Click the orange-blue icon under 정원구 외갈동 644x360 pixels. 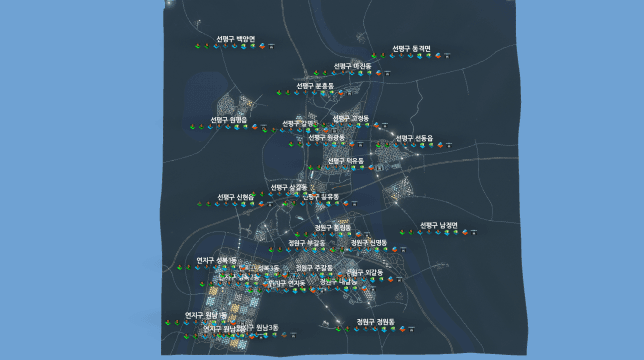[390, 279]
